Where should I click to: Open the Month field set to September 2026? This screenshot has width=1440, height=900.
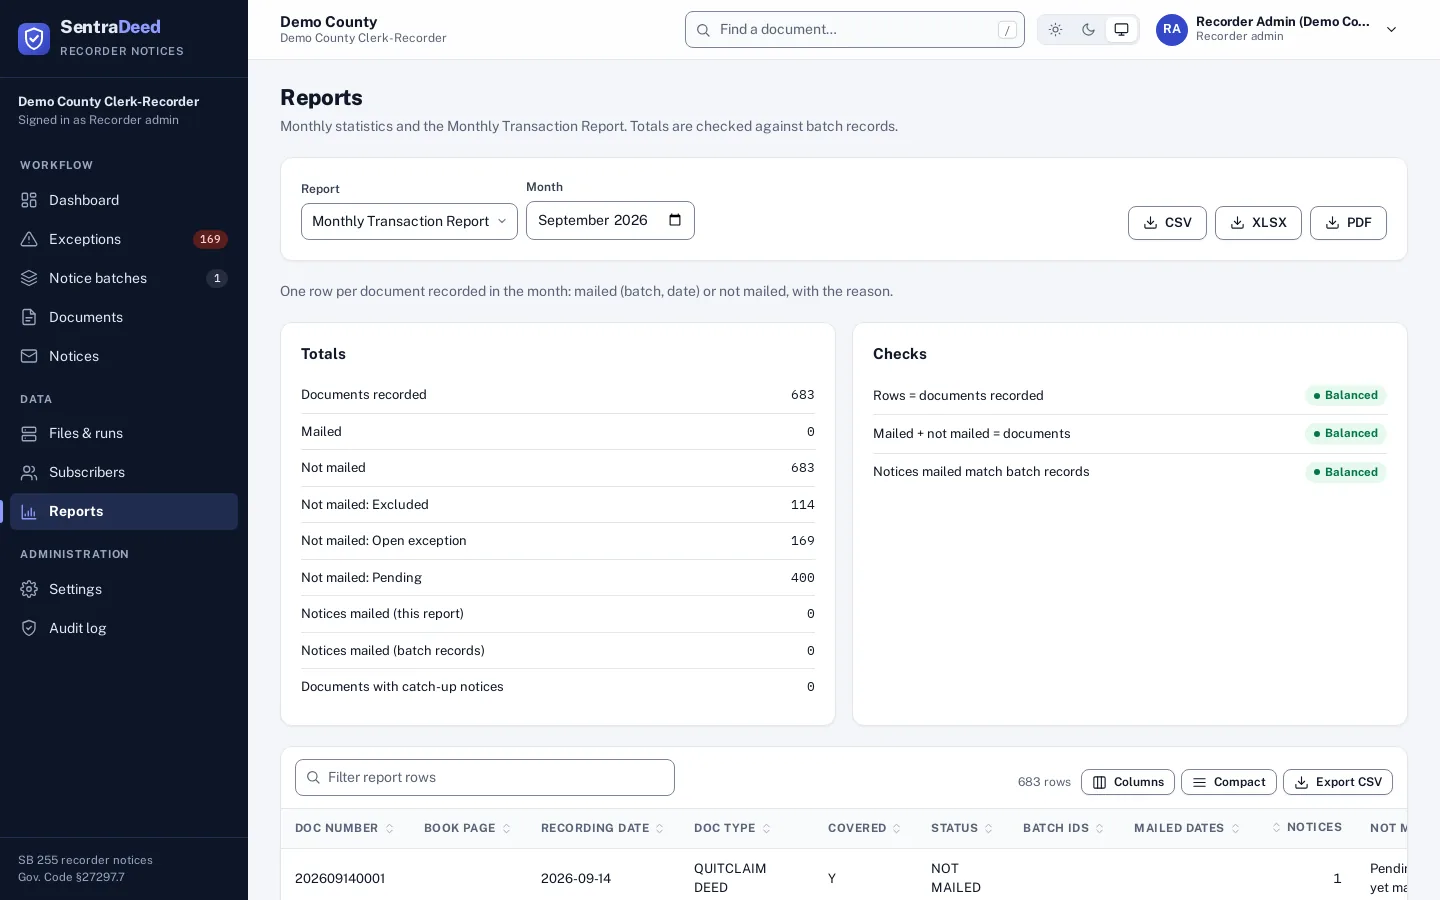pyautogui.click(x=610, y=220)
